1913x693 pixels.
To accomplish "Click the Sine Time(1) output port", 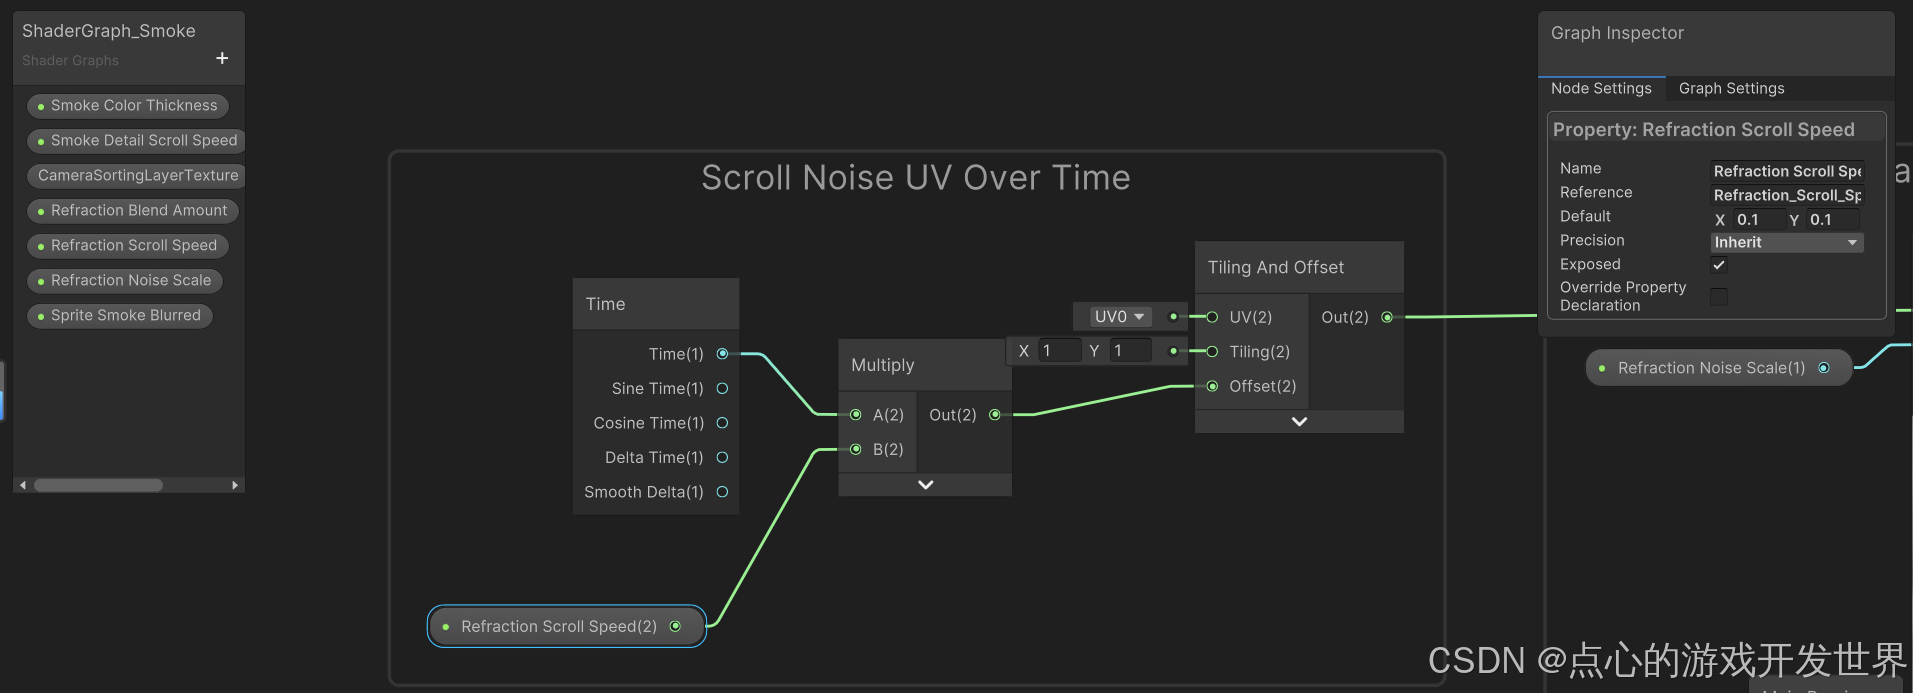I will [722, 388].
